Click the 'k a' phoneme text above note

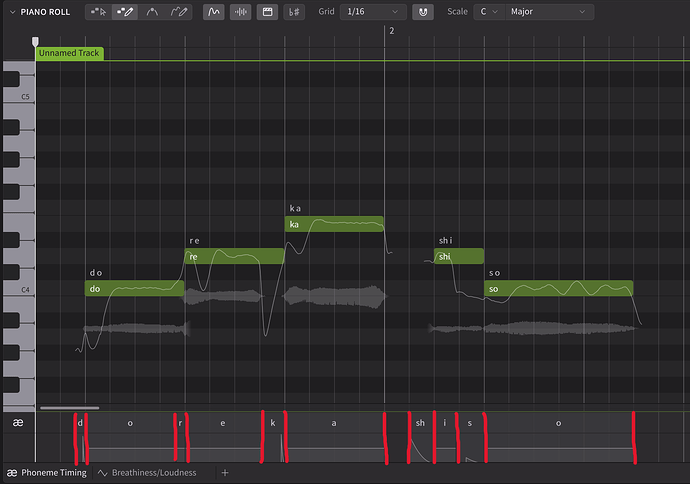click(295, 208)
